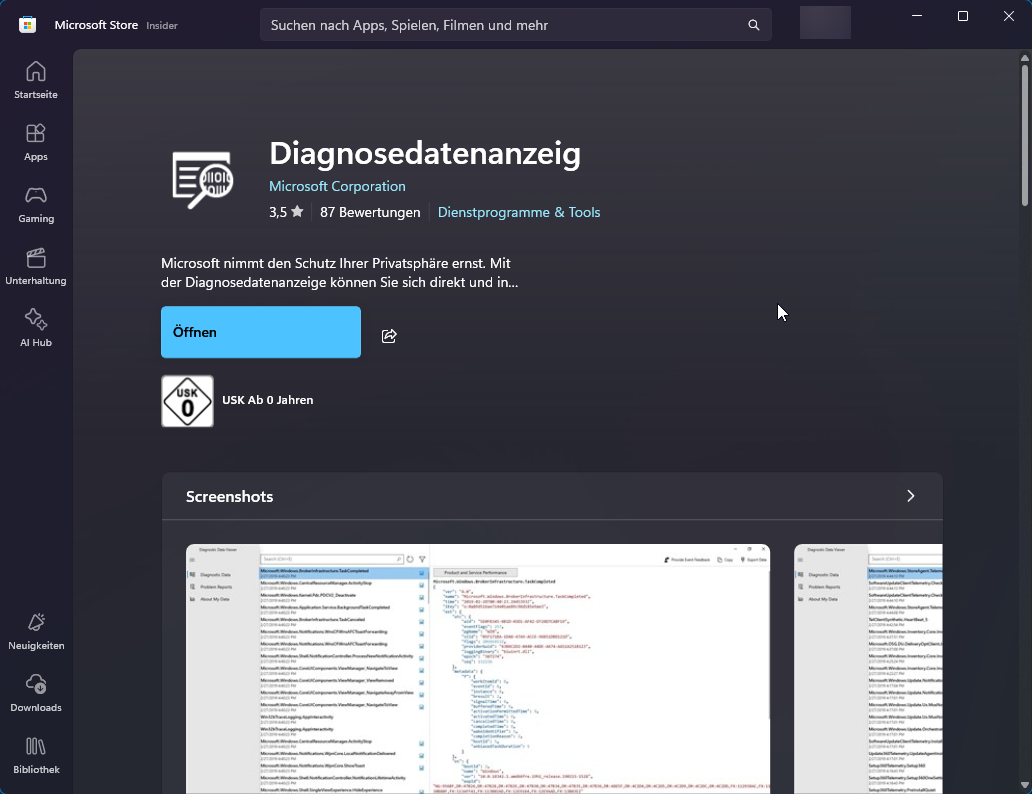Focus the Suchen nach Apps search field
This screenshot has width=1032, height=794.
[515, 25]
